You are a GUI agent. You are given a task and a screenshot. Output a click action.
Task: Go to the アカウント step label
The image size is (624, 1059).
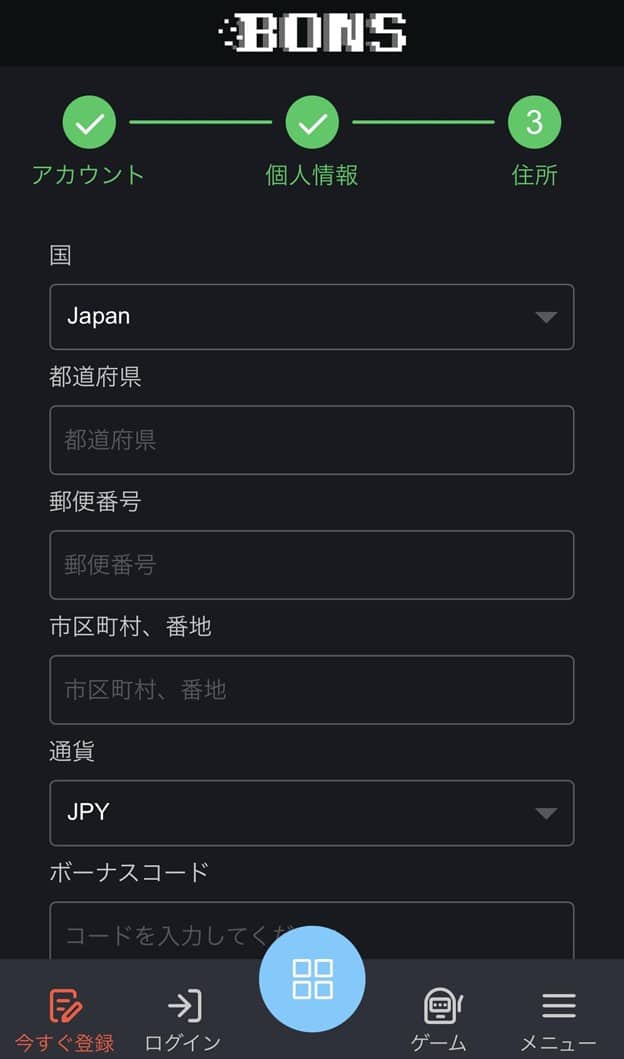point(88,175)
